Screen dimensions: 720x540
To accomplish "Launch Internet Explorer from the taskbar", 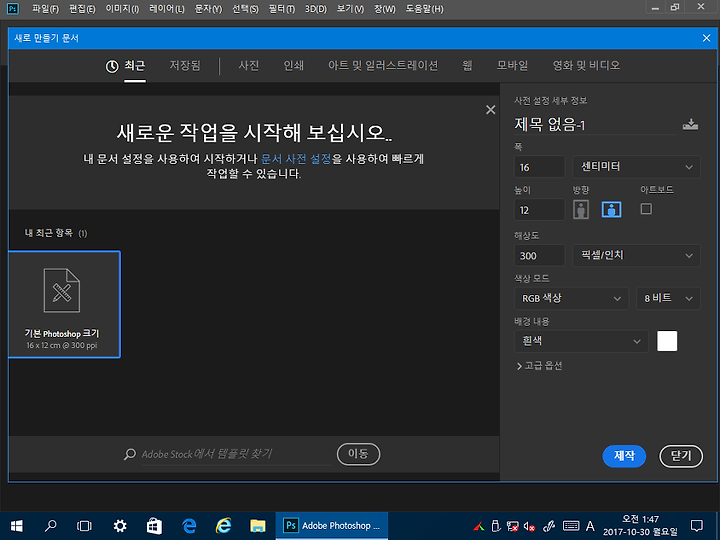I will tap(223, 526).
